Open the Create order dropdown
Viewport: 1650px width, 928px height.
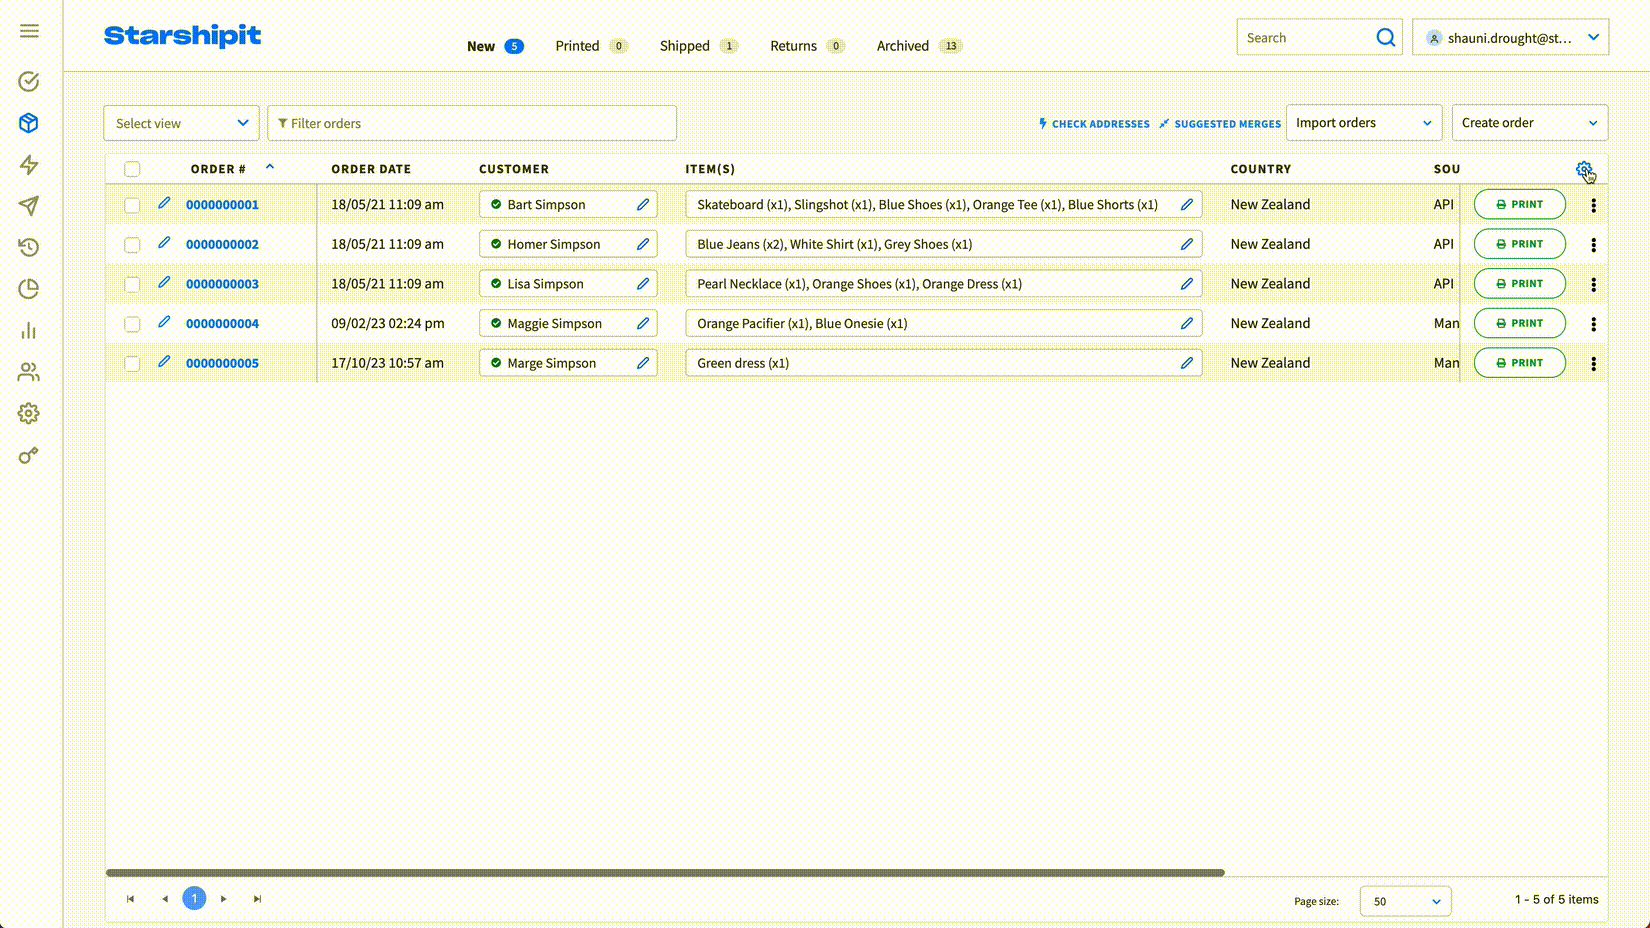pyautogui.click(x=1530, y=123)
